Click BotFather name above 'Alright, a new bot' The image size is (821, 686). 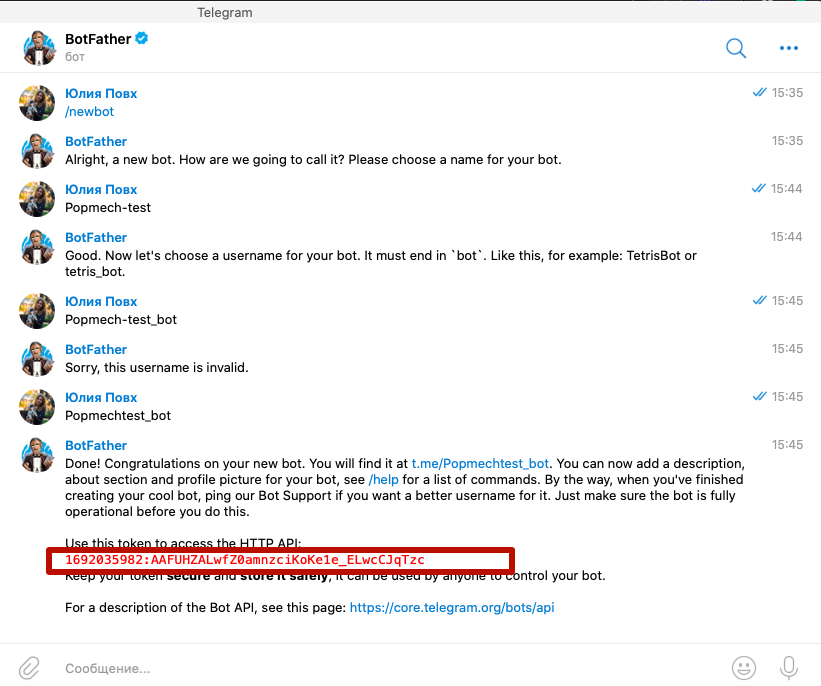click(96, 141)
